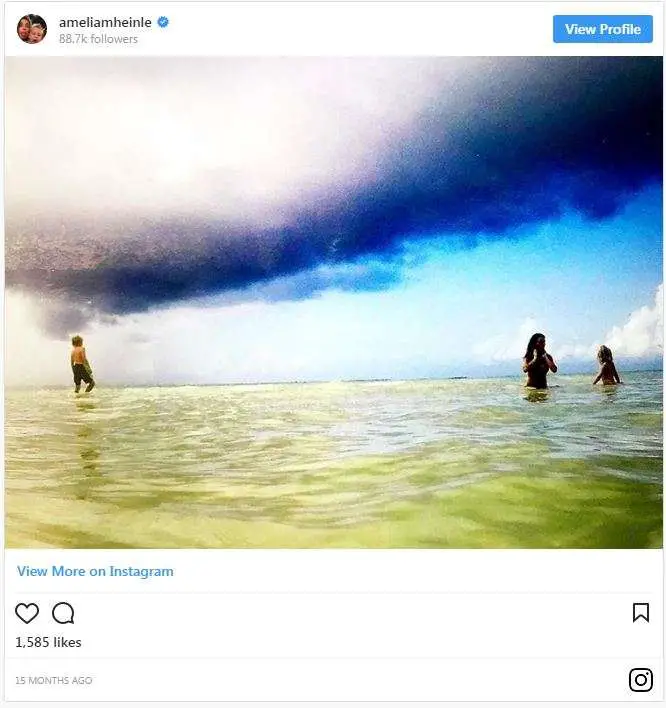Click the 88.7k followers text
Screen dimensions: 666x708
pyautogui.click(x=98, y=39)
